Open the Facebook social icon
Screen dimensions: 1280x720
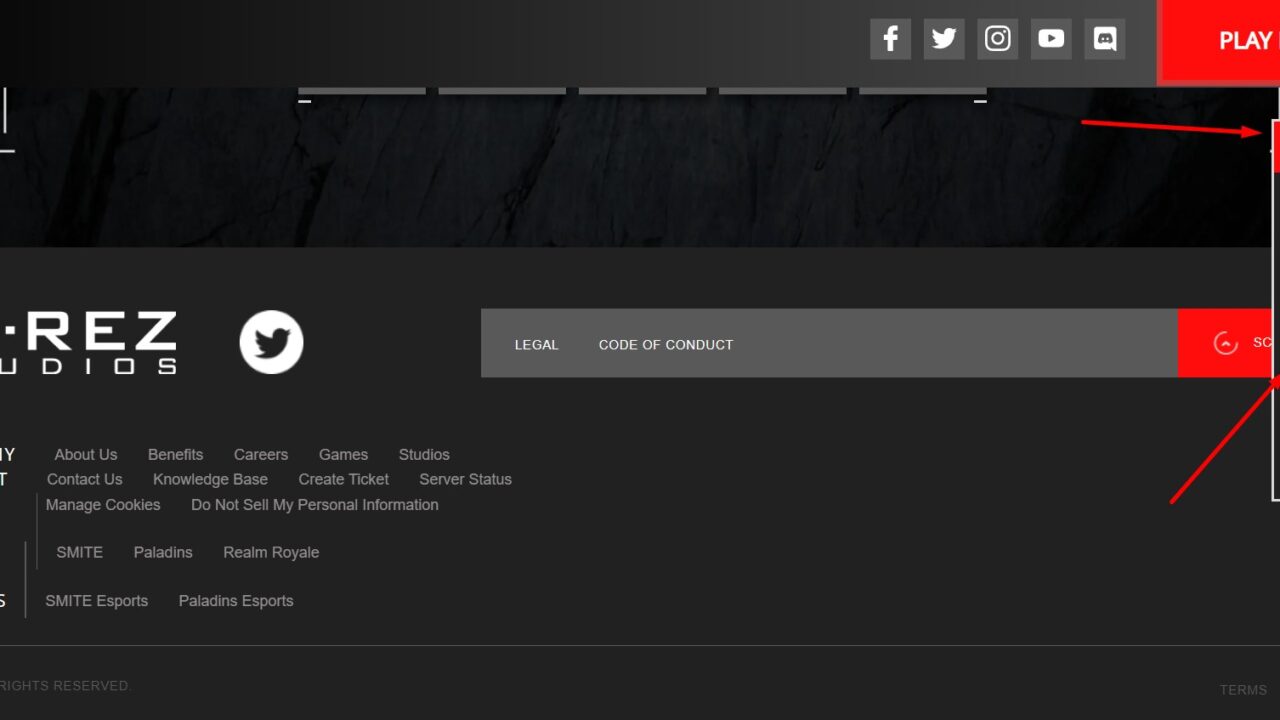(x=890, y=39)
